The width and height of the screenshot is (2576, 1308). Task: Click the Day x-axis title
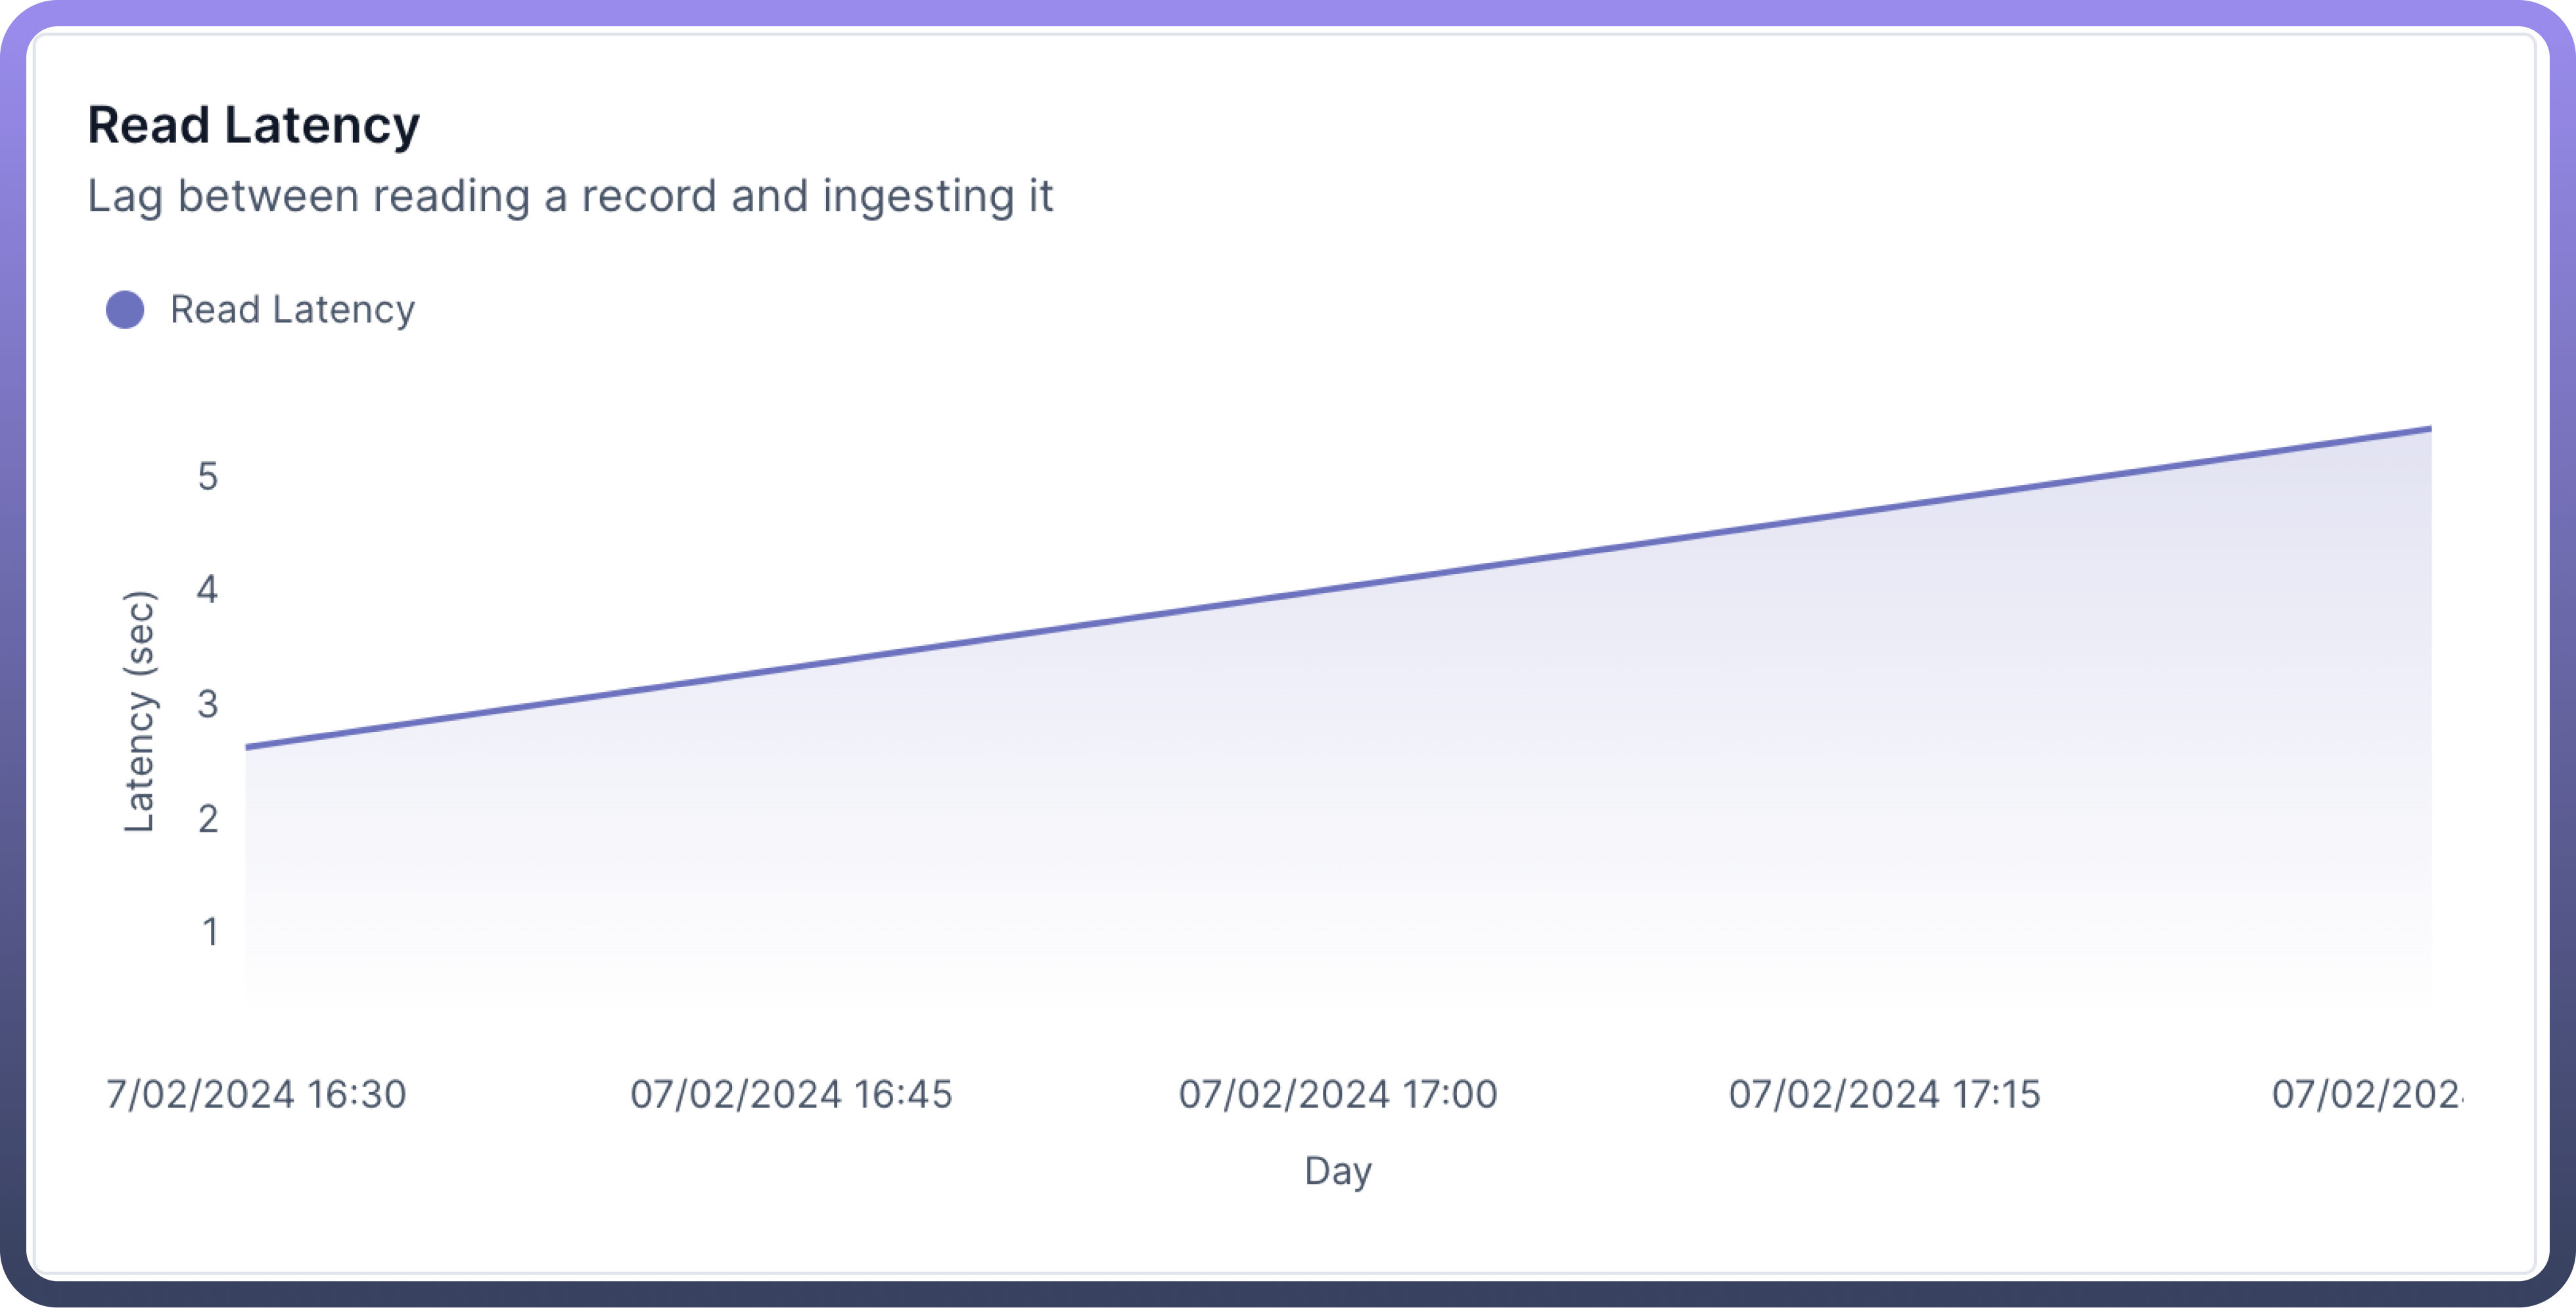pos(1338,1170)
